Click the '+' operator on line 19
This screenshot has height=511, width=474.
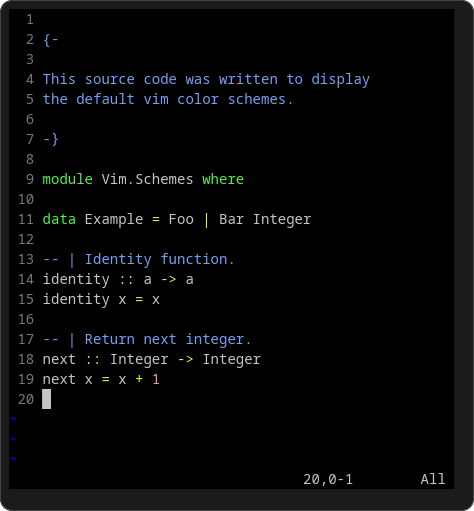[139, 379]
